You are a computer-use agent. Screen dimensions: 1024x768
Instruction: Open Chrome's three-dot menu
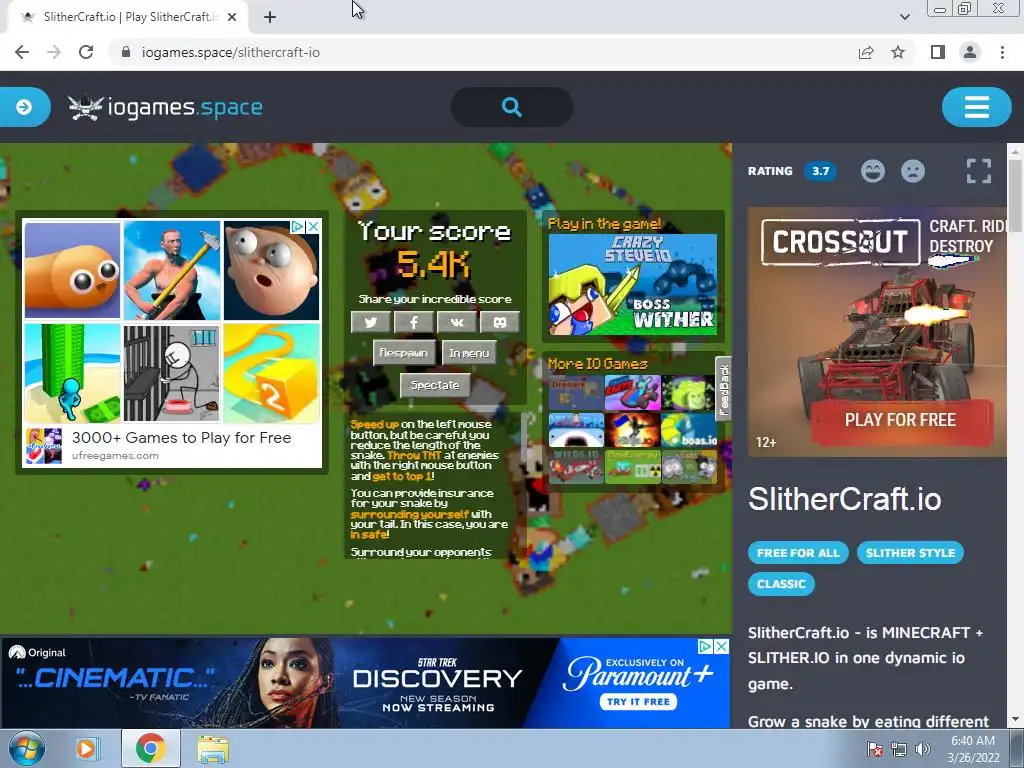1002,52
